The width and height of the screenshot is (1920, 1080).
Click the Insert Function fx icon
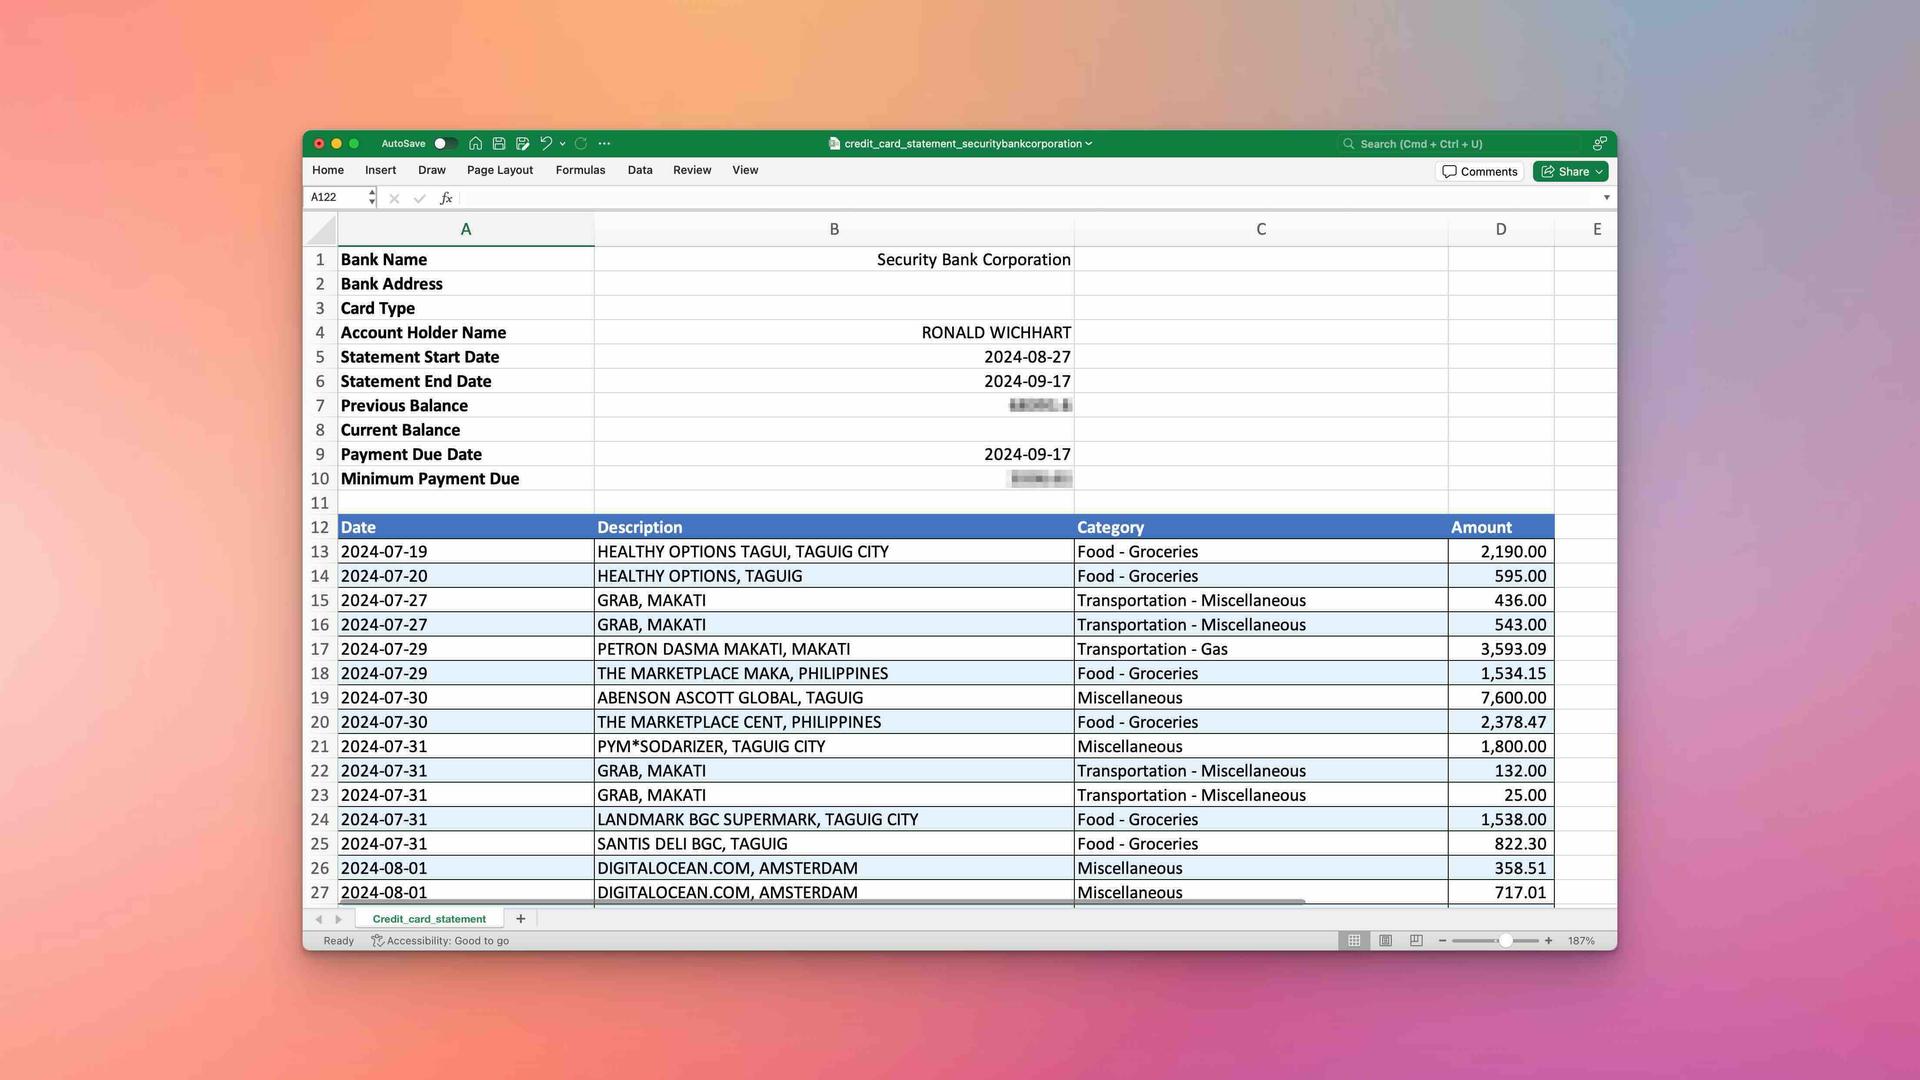click(446, 199)
